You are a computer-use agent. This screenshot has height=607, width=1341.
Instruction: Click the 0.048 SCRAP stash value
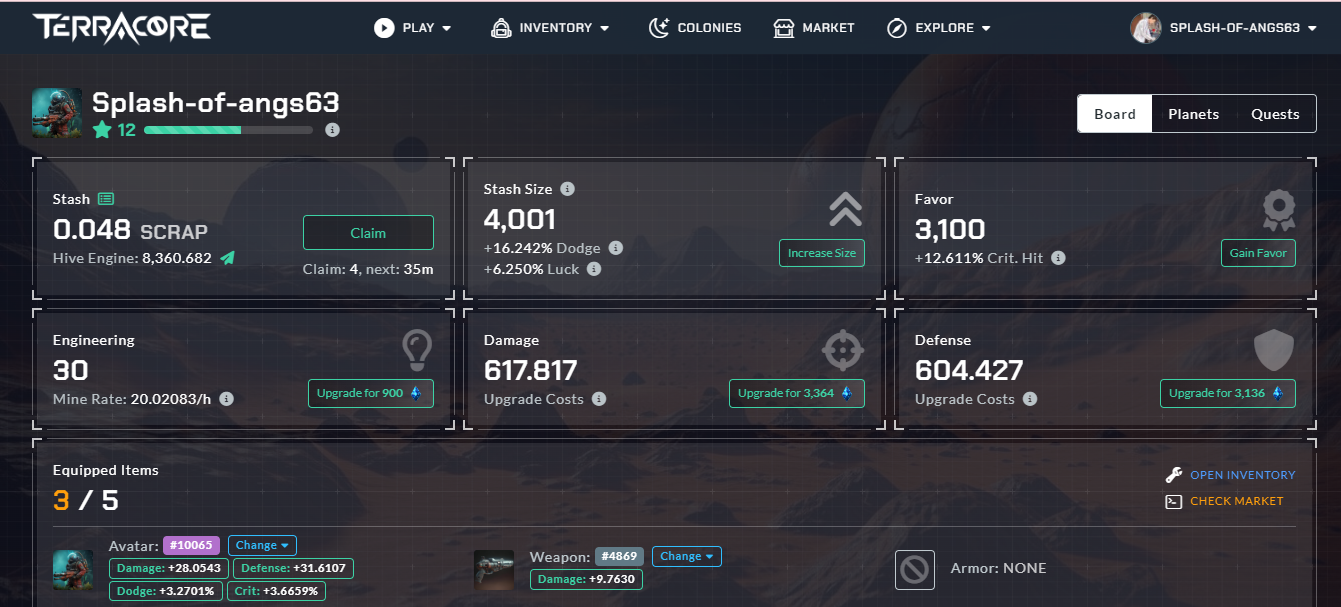pos(130,231)
